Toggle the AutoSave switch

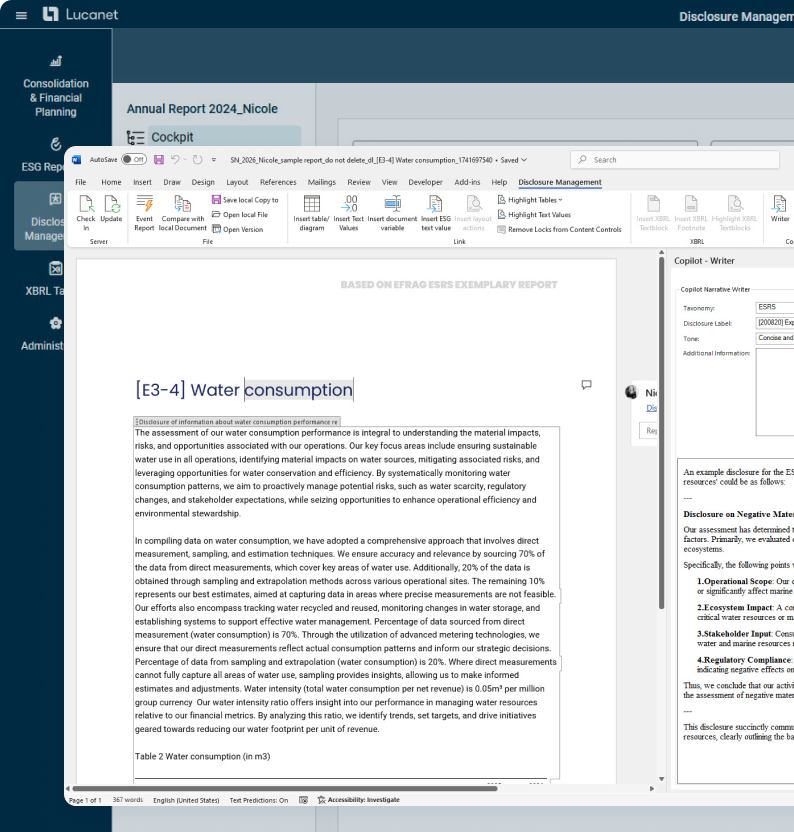point(133,159)
